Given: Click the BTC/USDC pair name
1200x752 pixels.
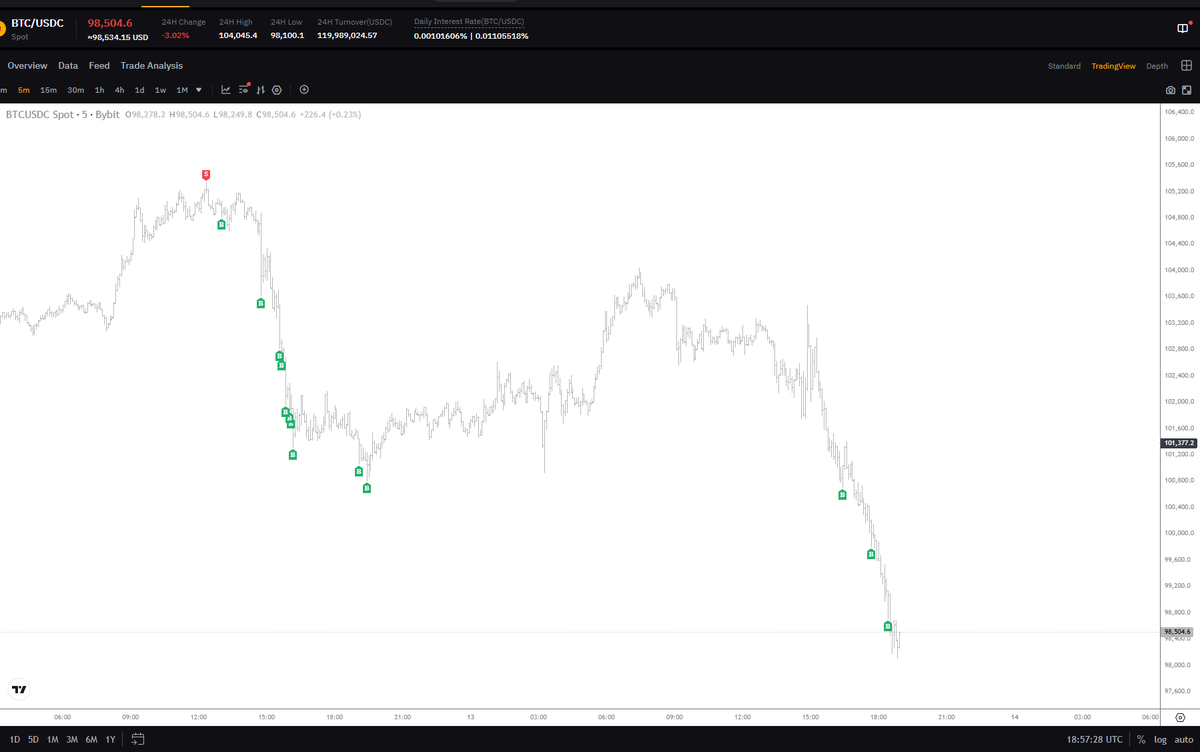Looking at the screenshot, I should (x=37, y=23).
